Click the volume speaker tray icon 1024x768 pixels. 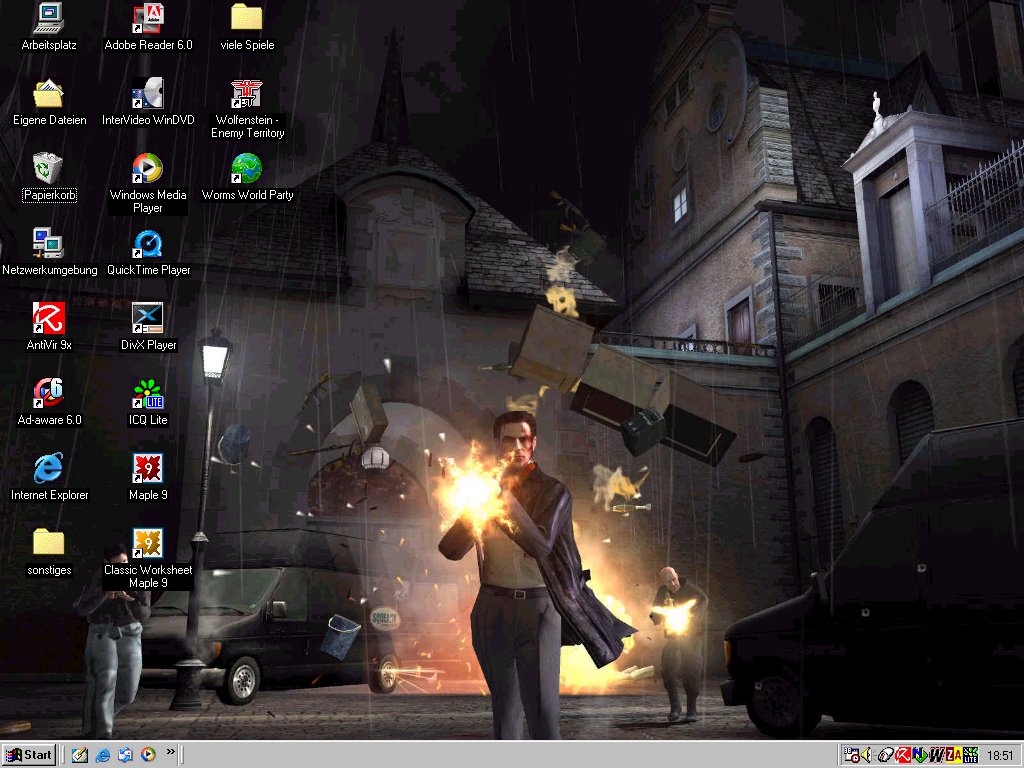pyautogui.click(x=866, y=755)
